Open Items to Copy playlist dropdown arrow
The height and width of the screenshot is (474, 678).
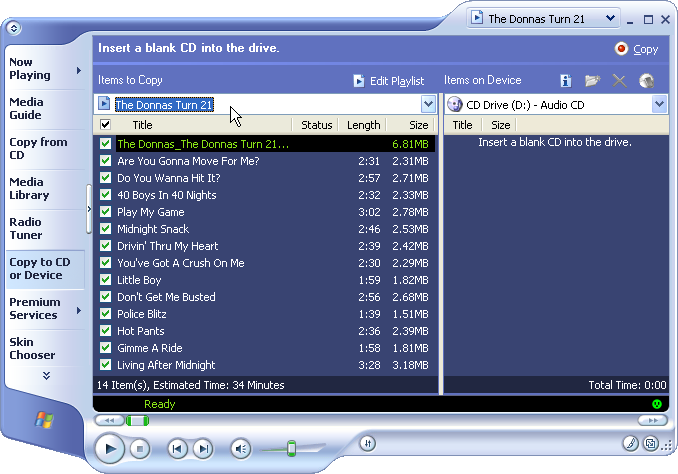tap(428, 104)
